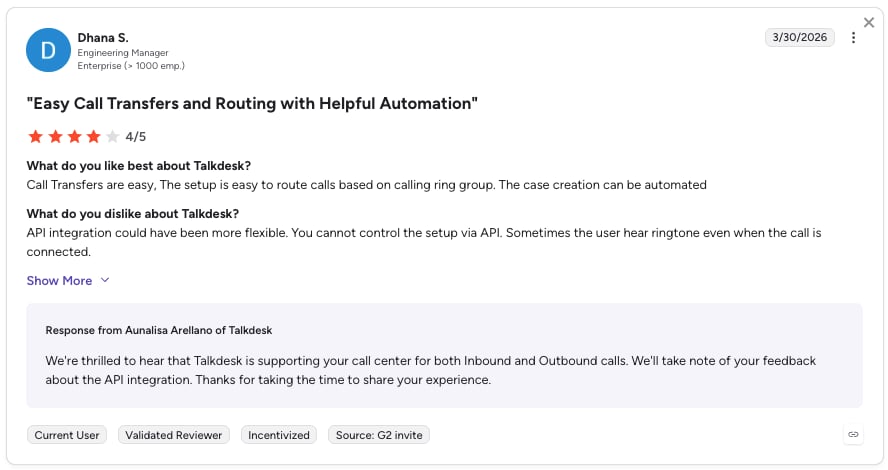Select the second orange rating star

(x=55, y=136)
